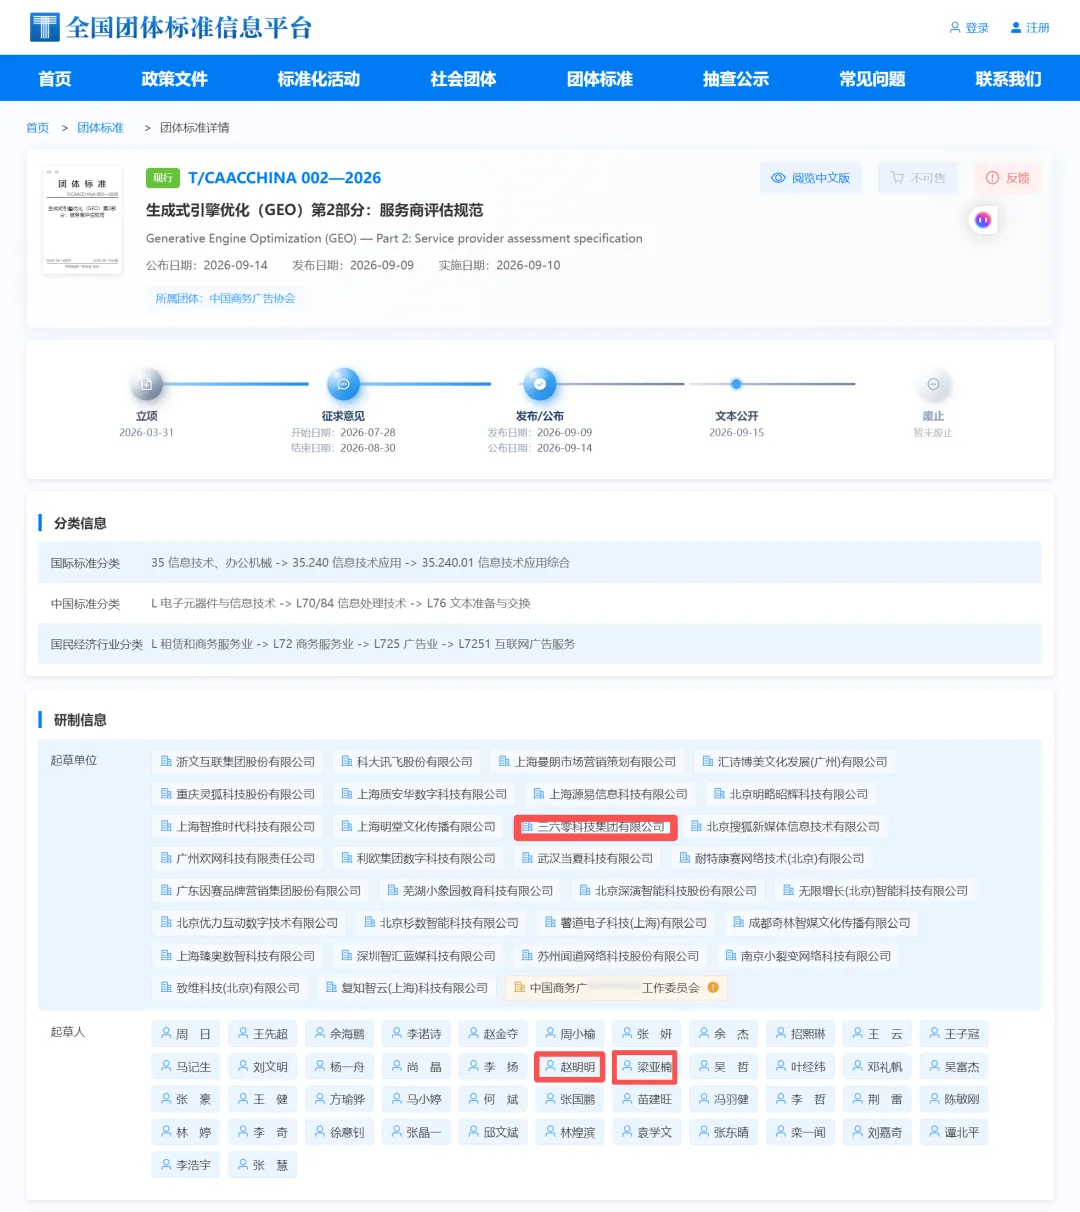Select drafting unit 北京搜狐新媒体信息技术有限公司
The height and width of the screenshot is (1212, 1080).
point(785,827)
